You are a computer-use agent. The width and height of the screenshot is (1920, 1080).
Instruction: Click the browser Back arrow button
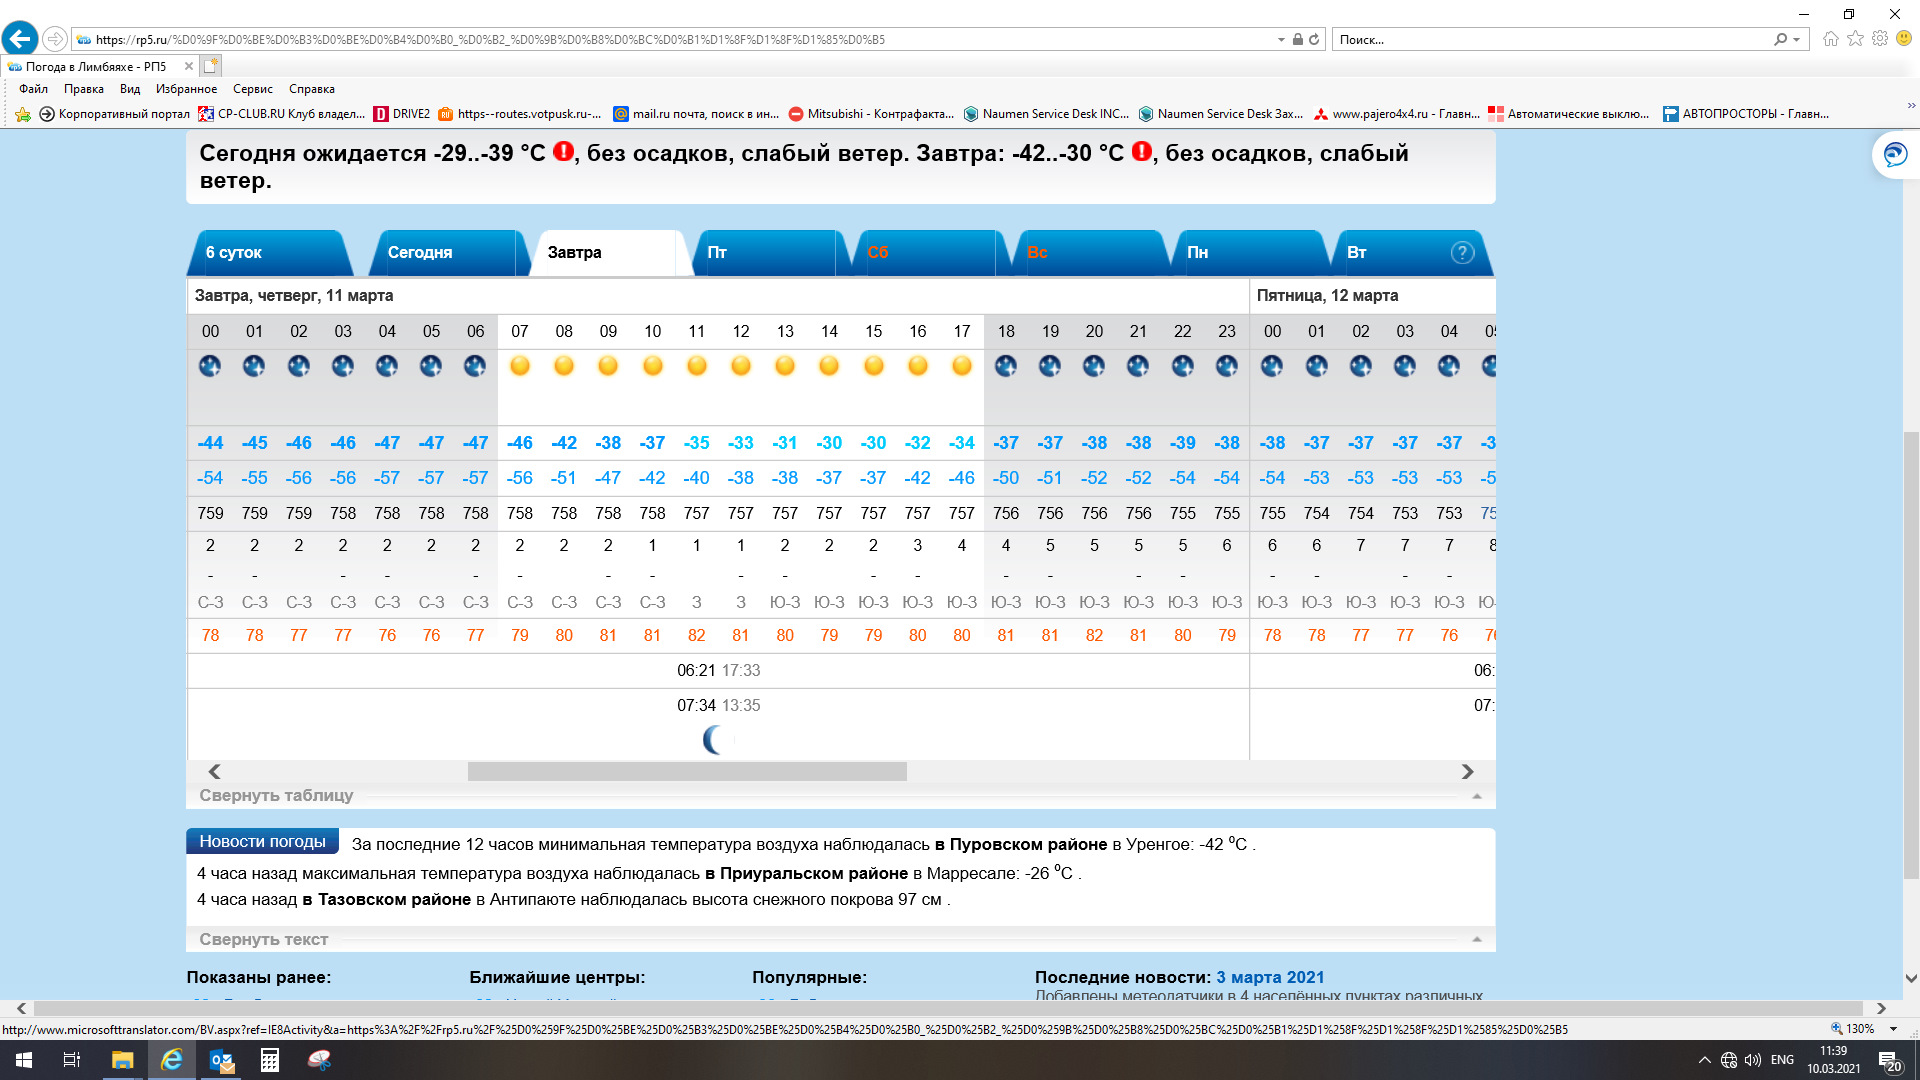tap(20, 39)
